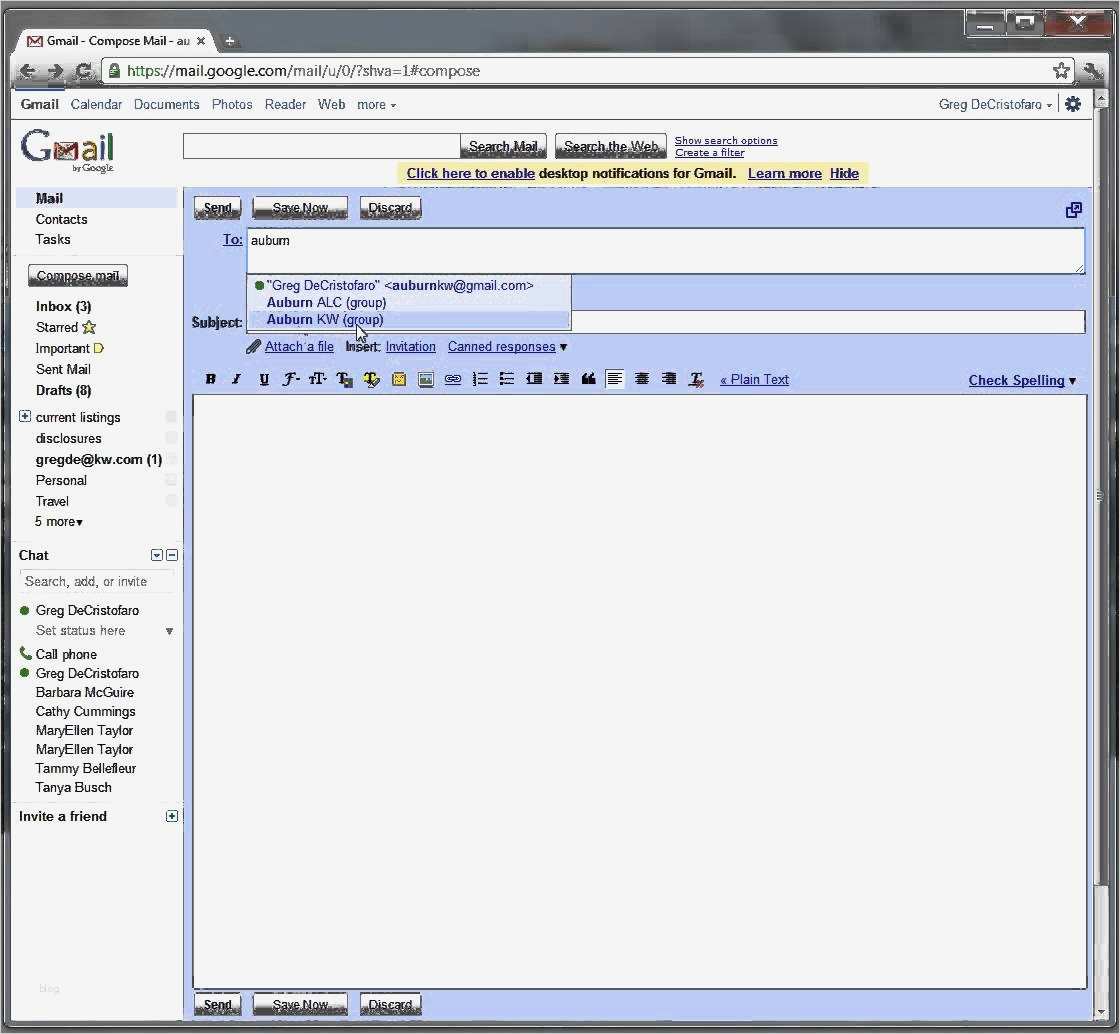
Task: Click the insert link icon
Action: (453, 379)
